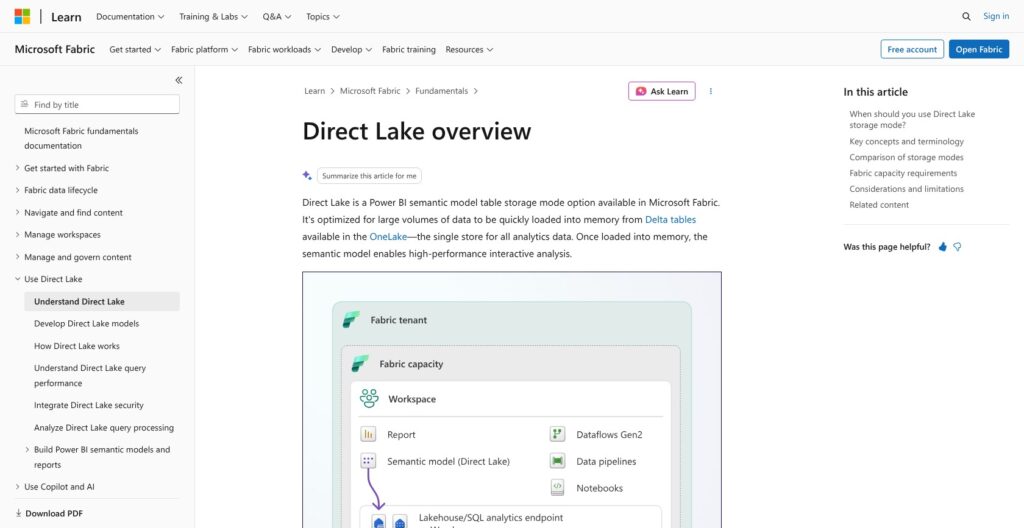Screen dimensions: 1024x528
Task: Click the Learn site title
Action: click(66, 17)
